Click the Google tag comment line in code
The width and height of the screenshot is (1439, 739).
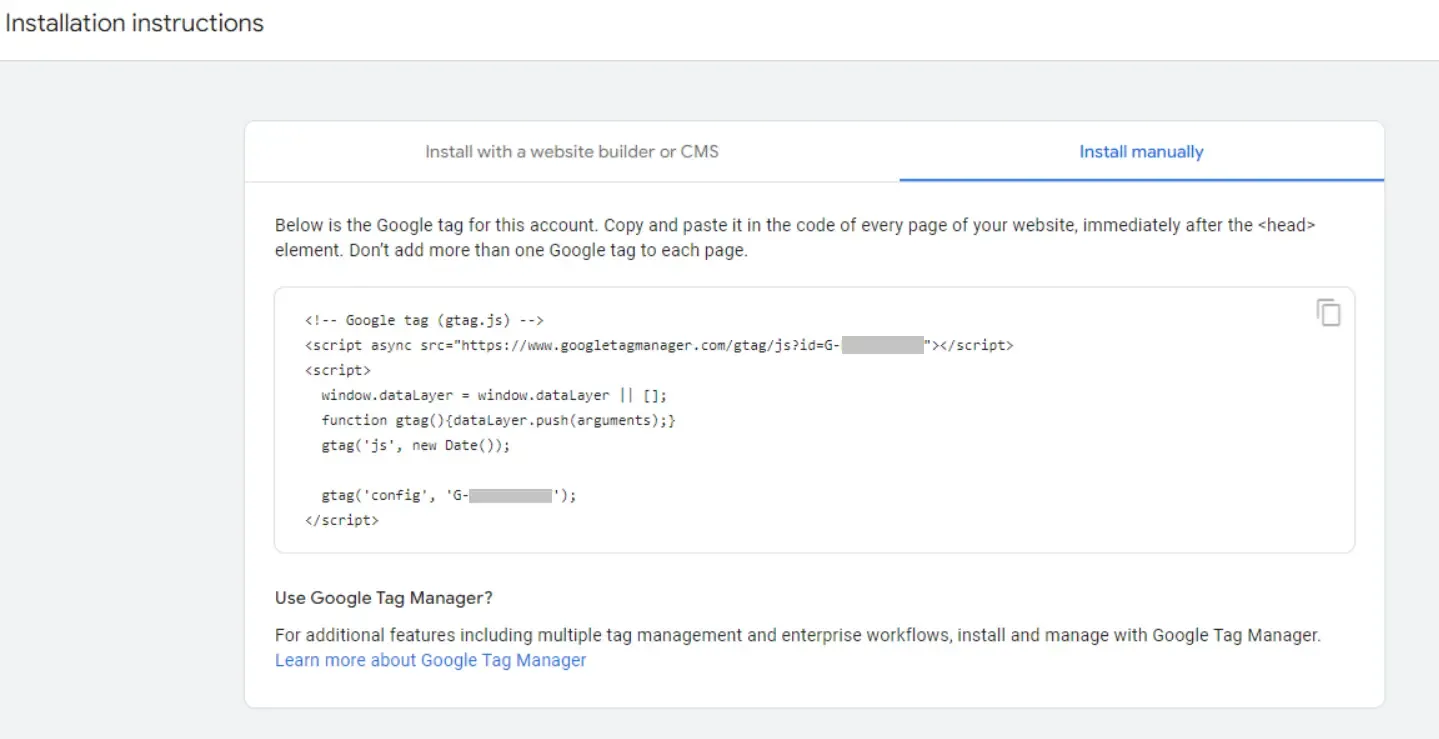coord(424,321)
